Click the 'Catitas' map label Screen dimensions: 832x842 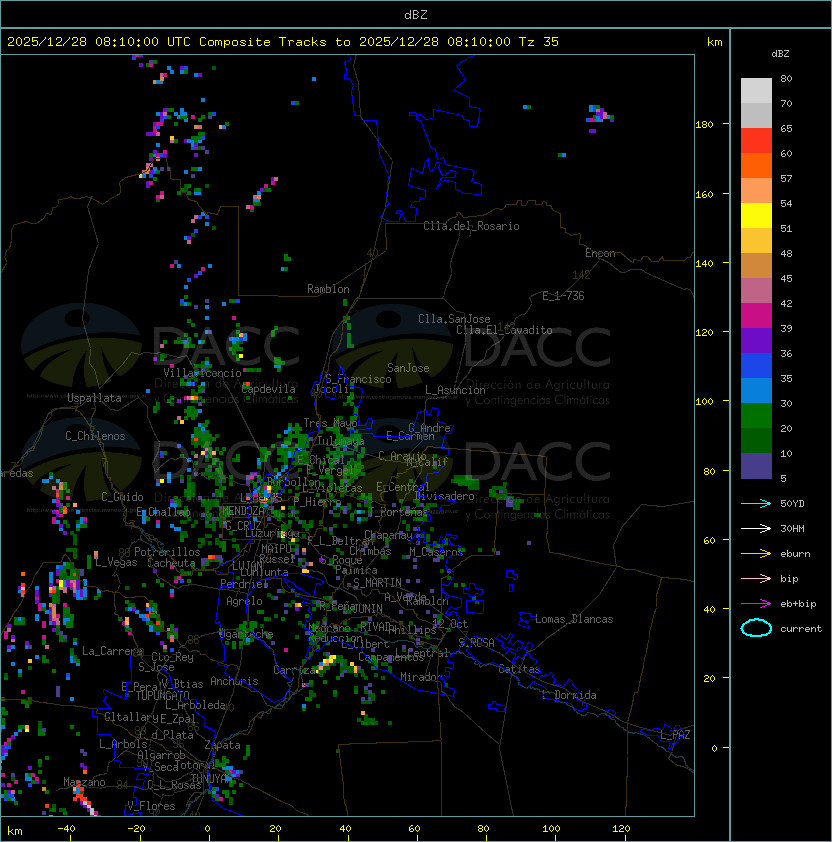coord(519,669)
